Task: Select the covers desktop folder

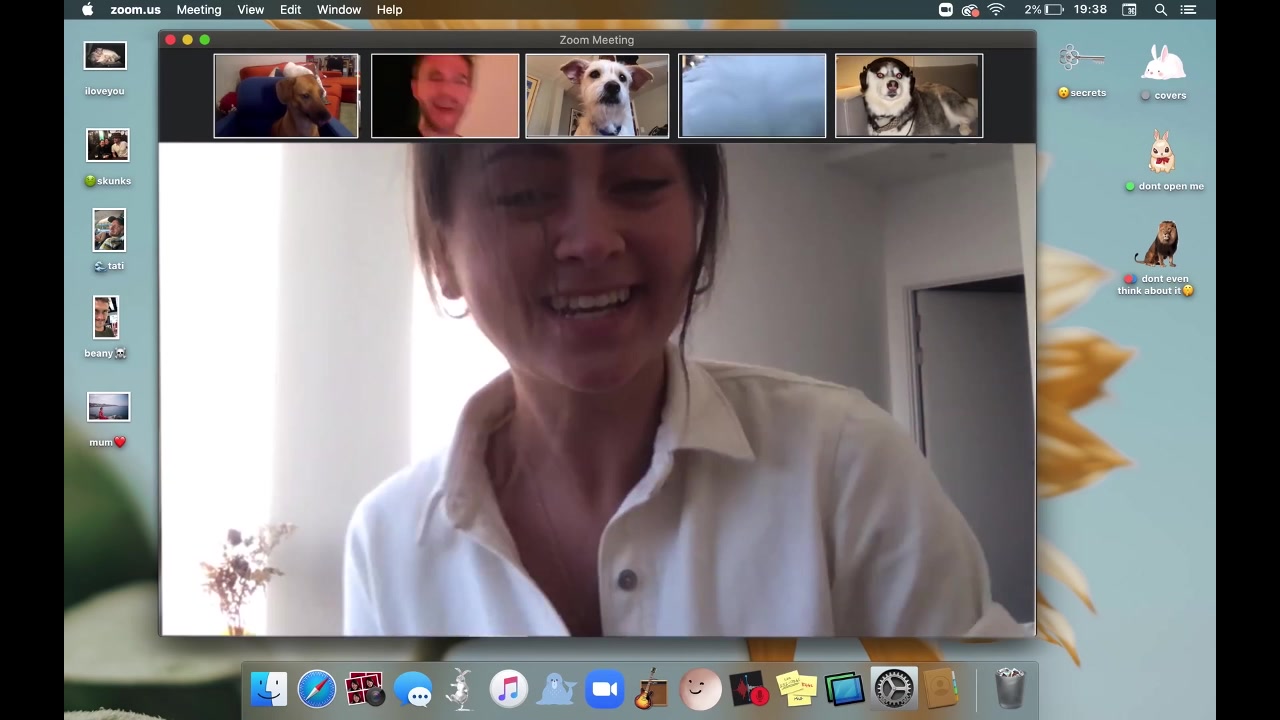Action: point(1164,72)
